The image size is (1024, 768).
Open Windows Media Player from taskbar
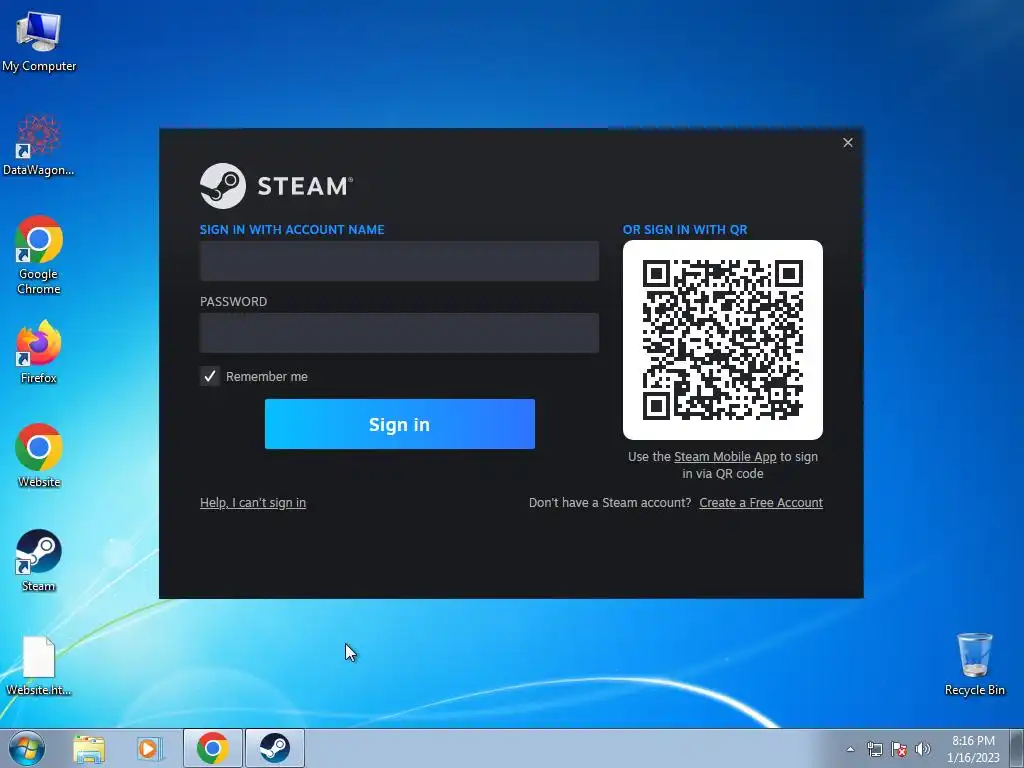coord(149,748)
